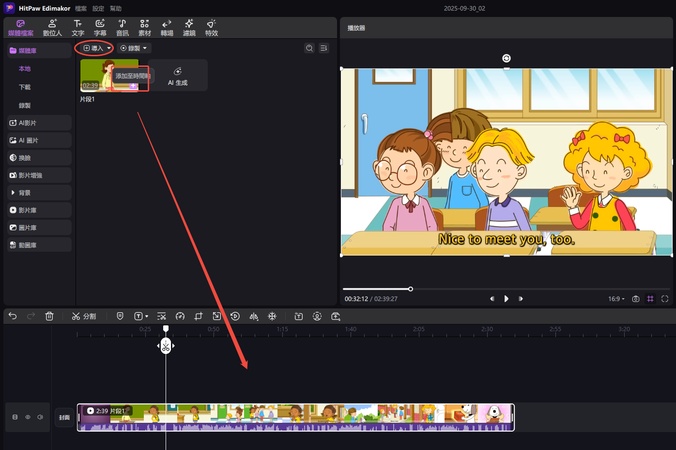Enter fullscreen preview mode
676x450 pixels.
tap(664, 298)
